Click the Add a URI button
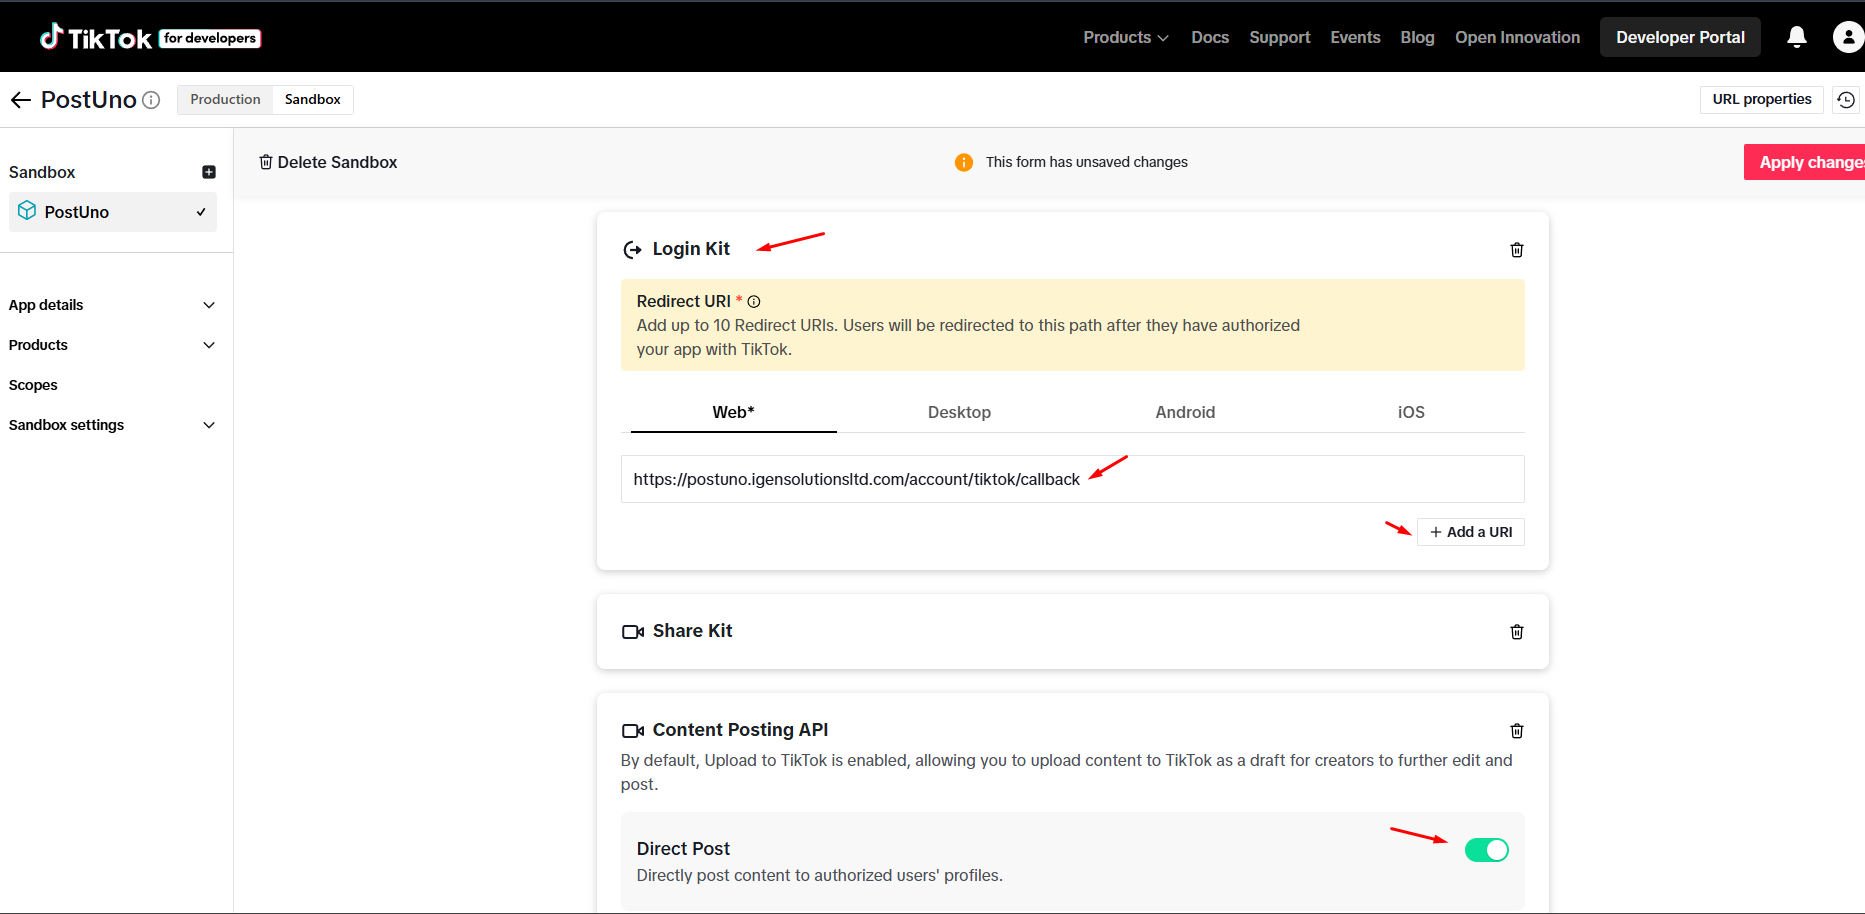 point(1470,532)
